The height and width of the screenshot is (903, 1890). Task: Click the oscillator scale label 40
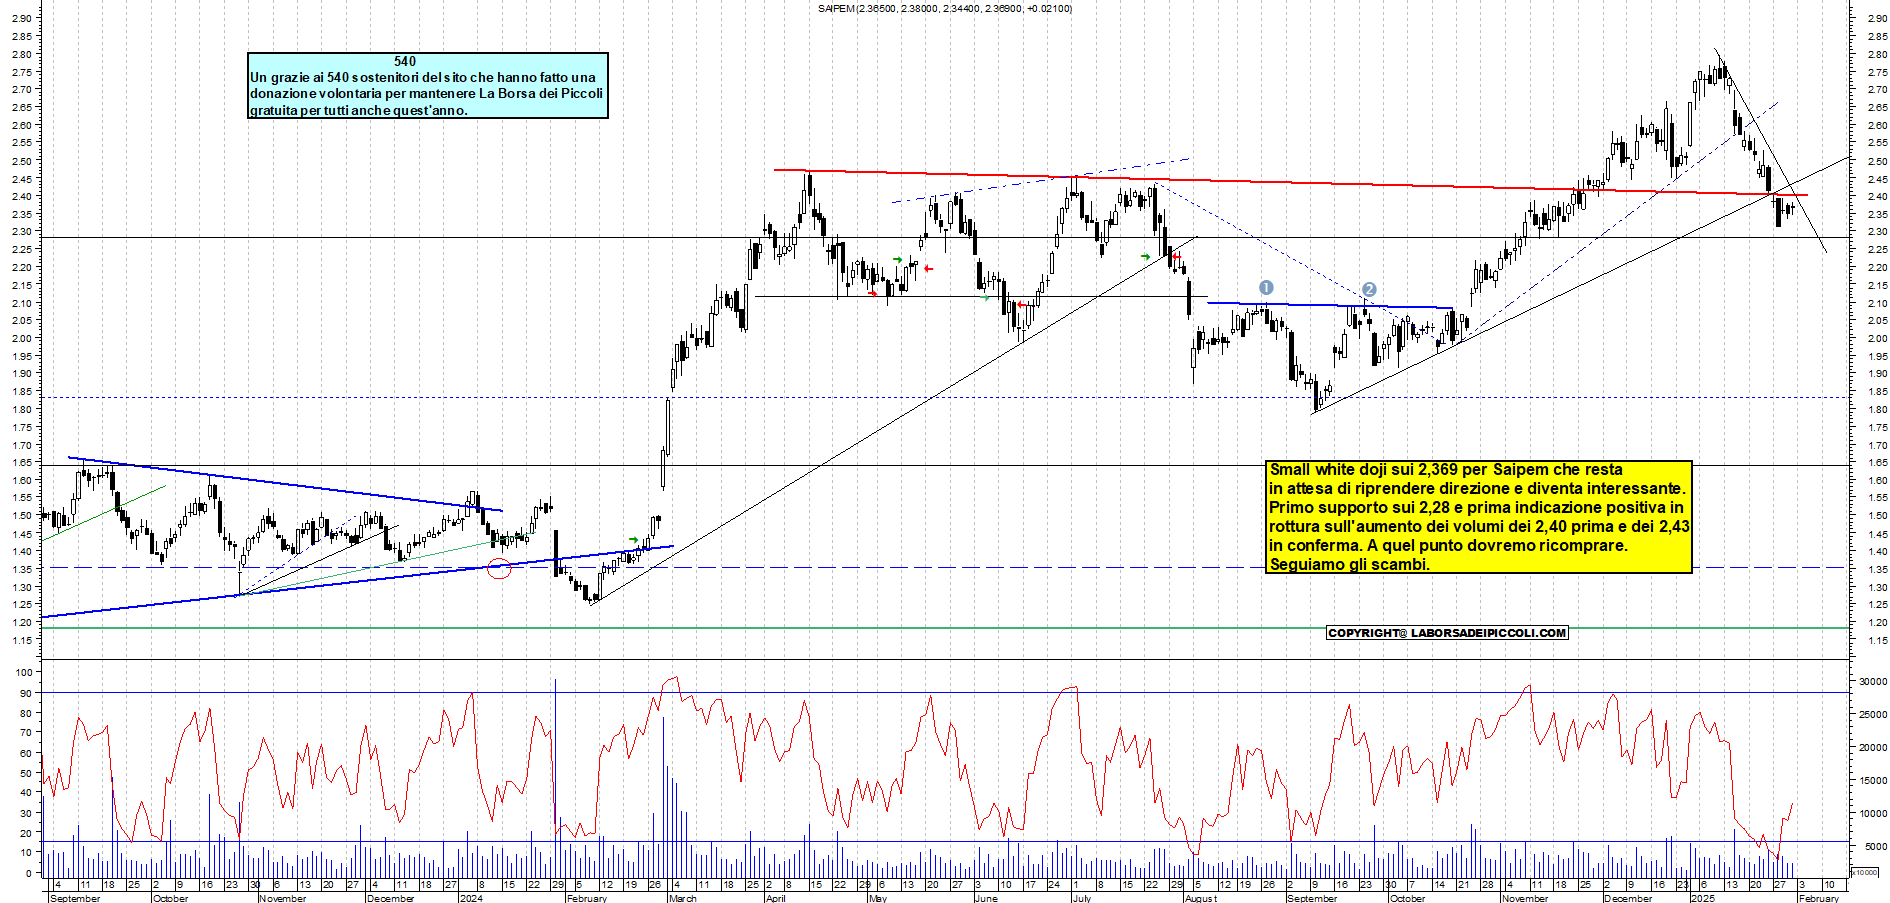(26, 793)
